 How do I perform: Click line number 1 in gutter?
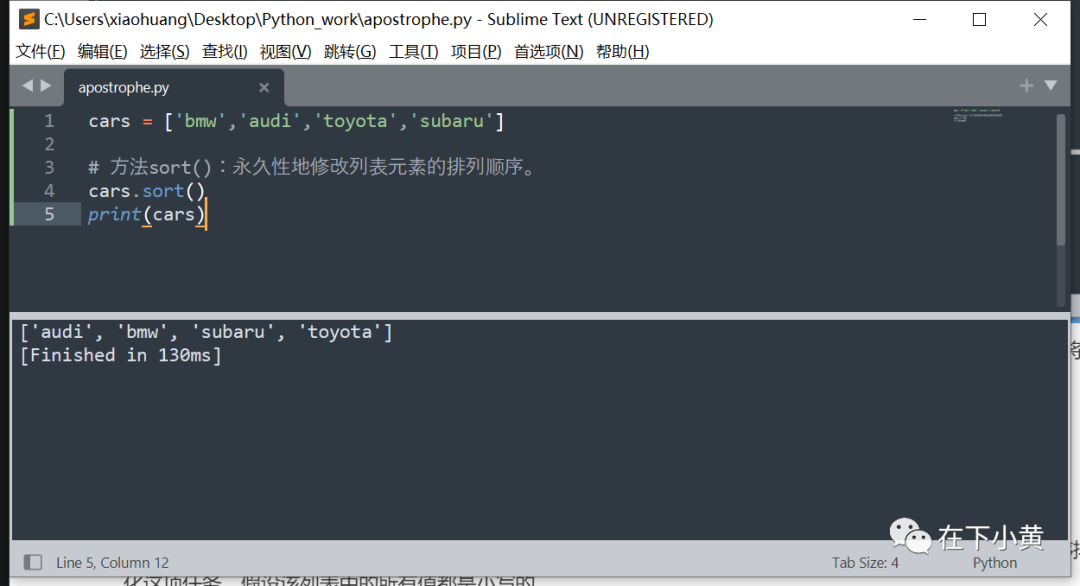pyautogui.click(x=49, y=121)
